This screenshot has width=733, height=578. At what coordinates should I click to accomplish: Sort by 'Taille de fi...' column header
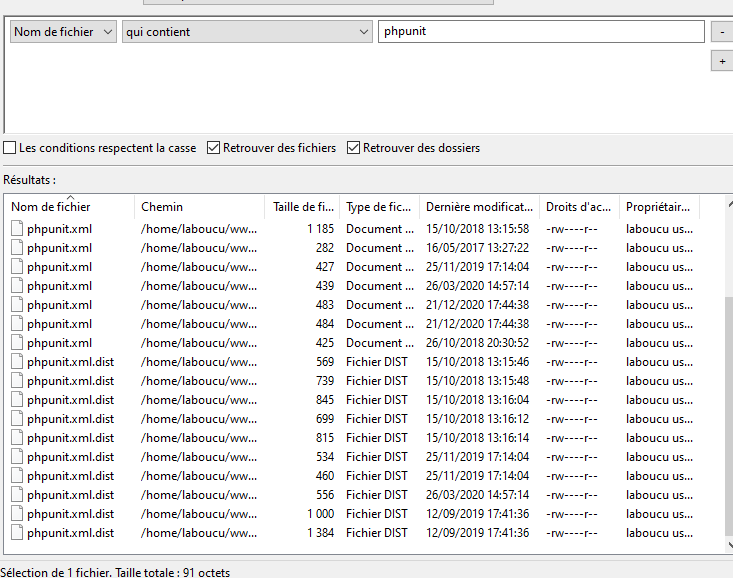303,207
